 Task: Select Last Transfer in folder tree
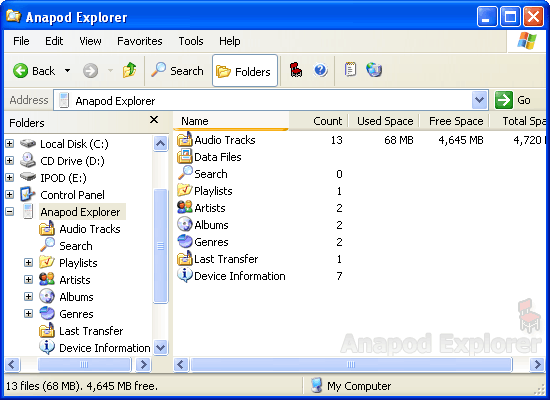[x=91, y=331]
